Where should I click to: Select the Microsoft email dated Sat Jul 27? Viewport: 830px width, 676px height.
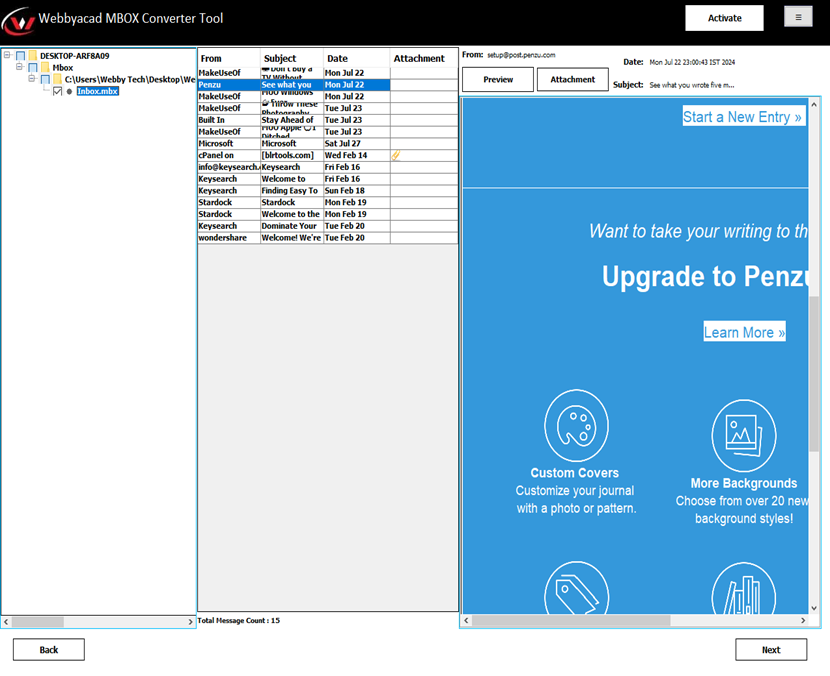(328, 143)
